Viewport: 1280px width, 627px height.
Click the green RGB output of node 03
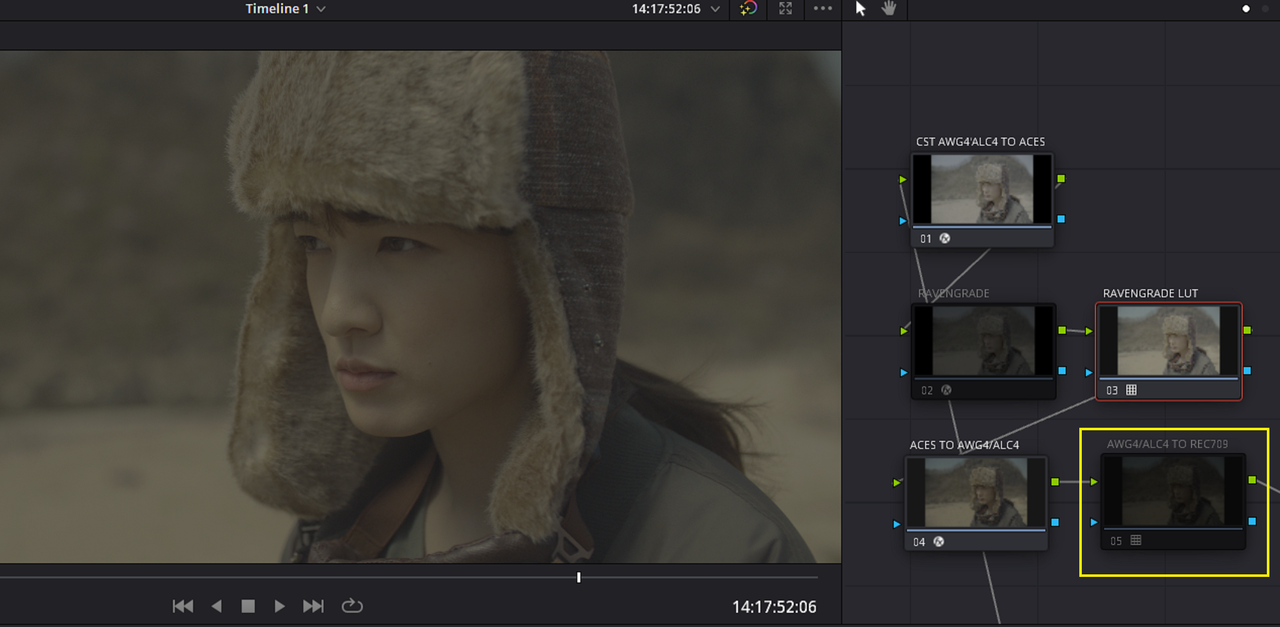coord(1247,329)
